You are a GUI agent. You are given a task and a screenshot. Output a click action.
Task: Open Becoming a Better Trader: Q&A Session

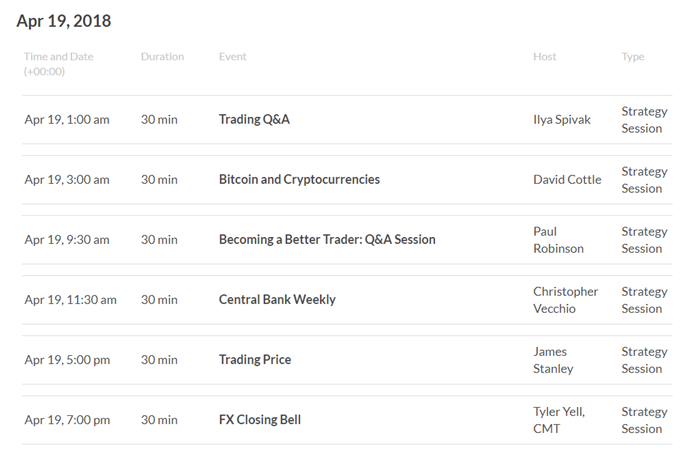(x=327, y=239)
